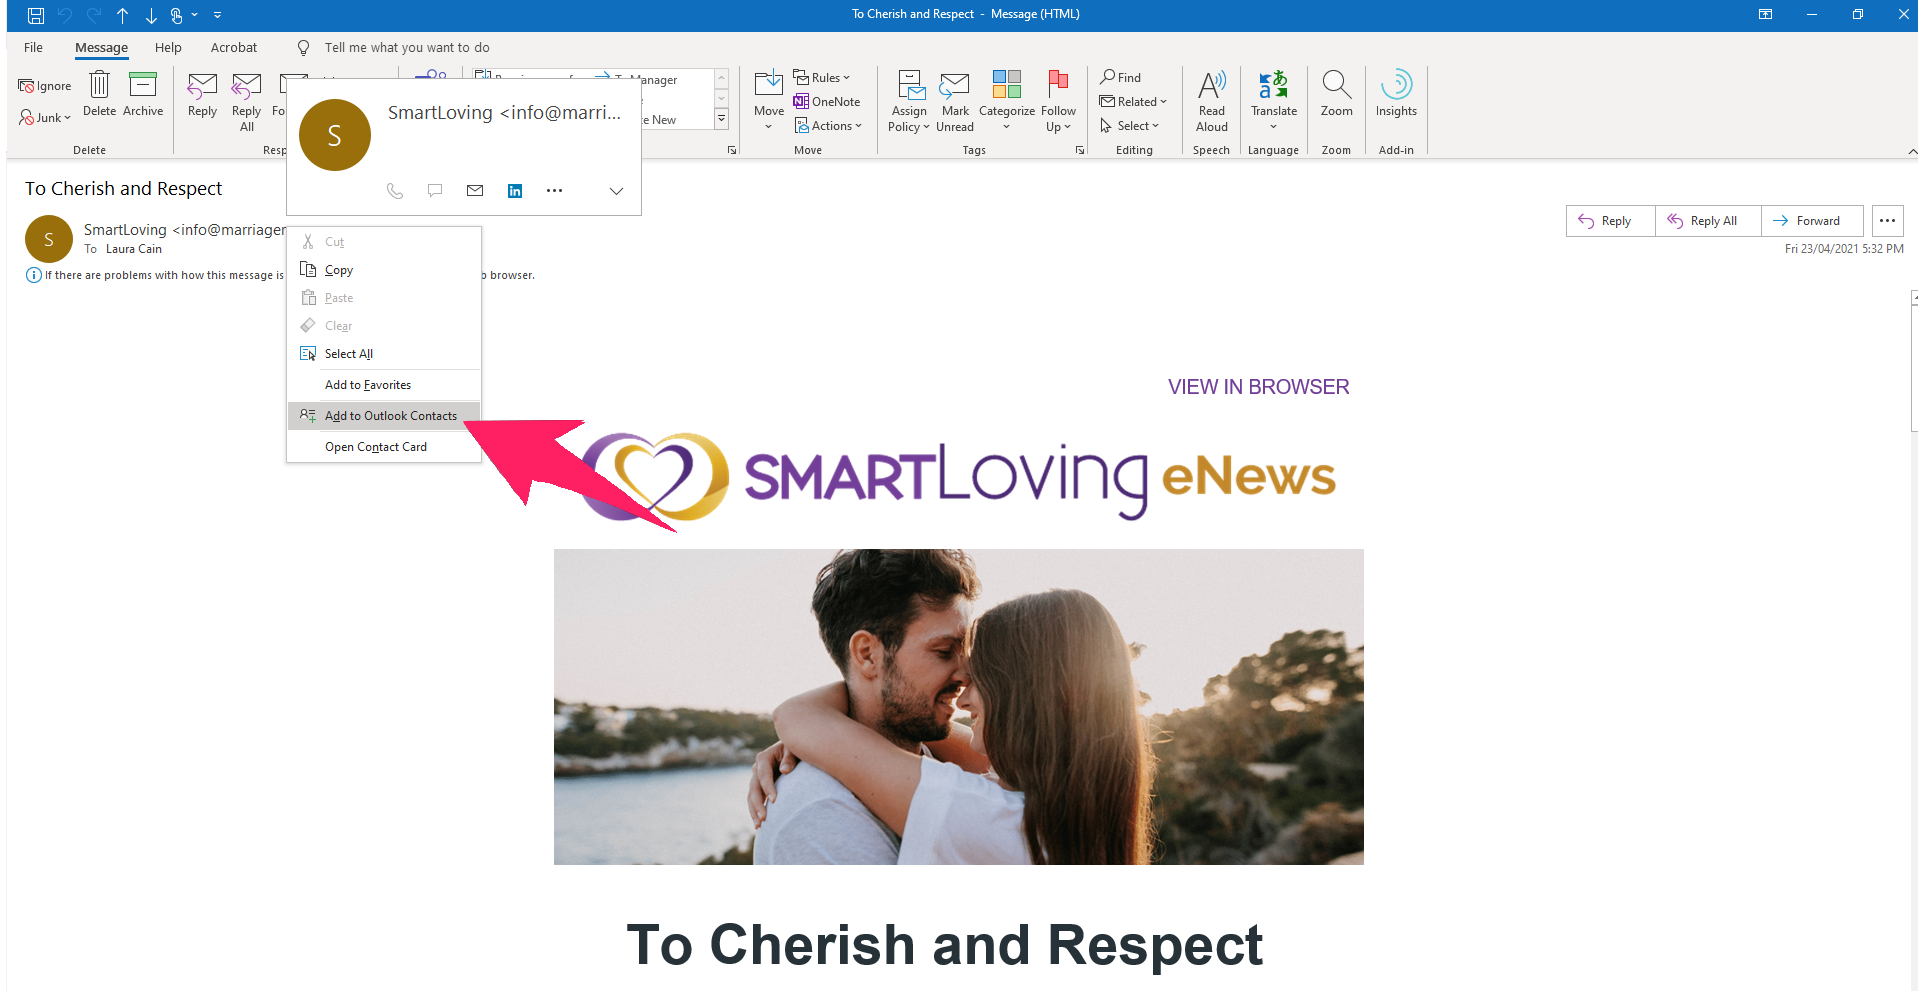Open the Actions dropdown menu
Screen dimensions: 1918x991
point(828,126)
